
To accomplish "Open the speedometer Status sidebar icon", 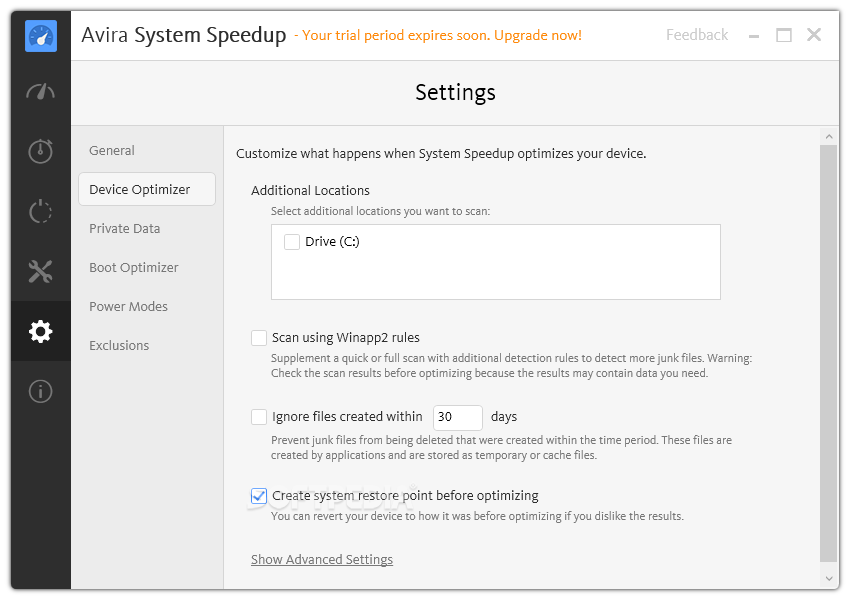I will [41, 92].
